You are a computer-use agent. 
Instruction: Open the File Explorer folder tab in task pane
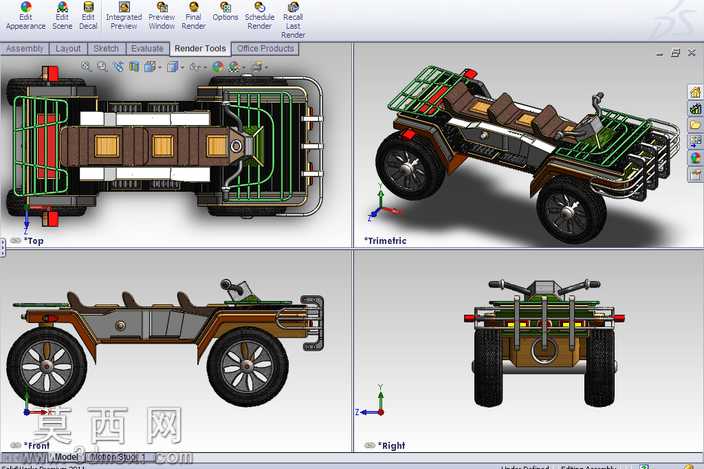pos(695,124)
